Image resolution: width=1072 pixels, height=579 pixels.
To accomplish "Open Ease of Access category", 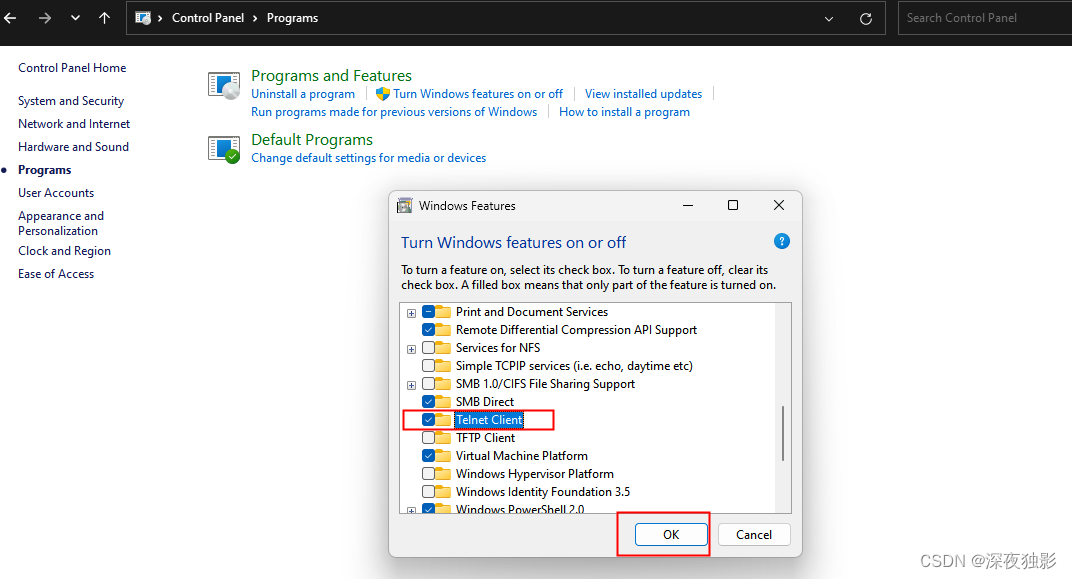I will pyautogui.click(x=56, y=273).
